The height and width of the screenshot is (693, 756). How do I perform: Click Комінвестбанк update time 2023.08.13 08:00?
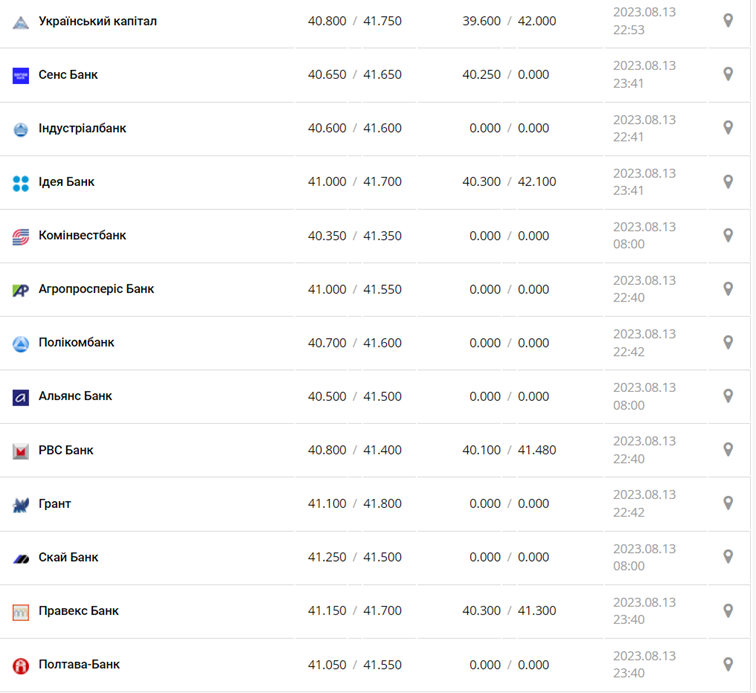(644, 236)
